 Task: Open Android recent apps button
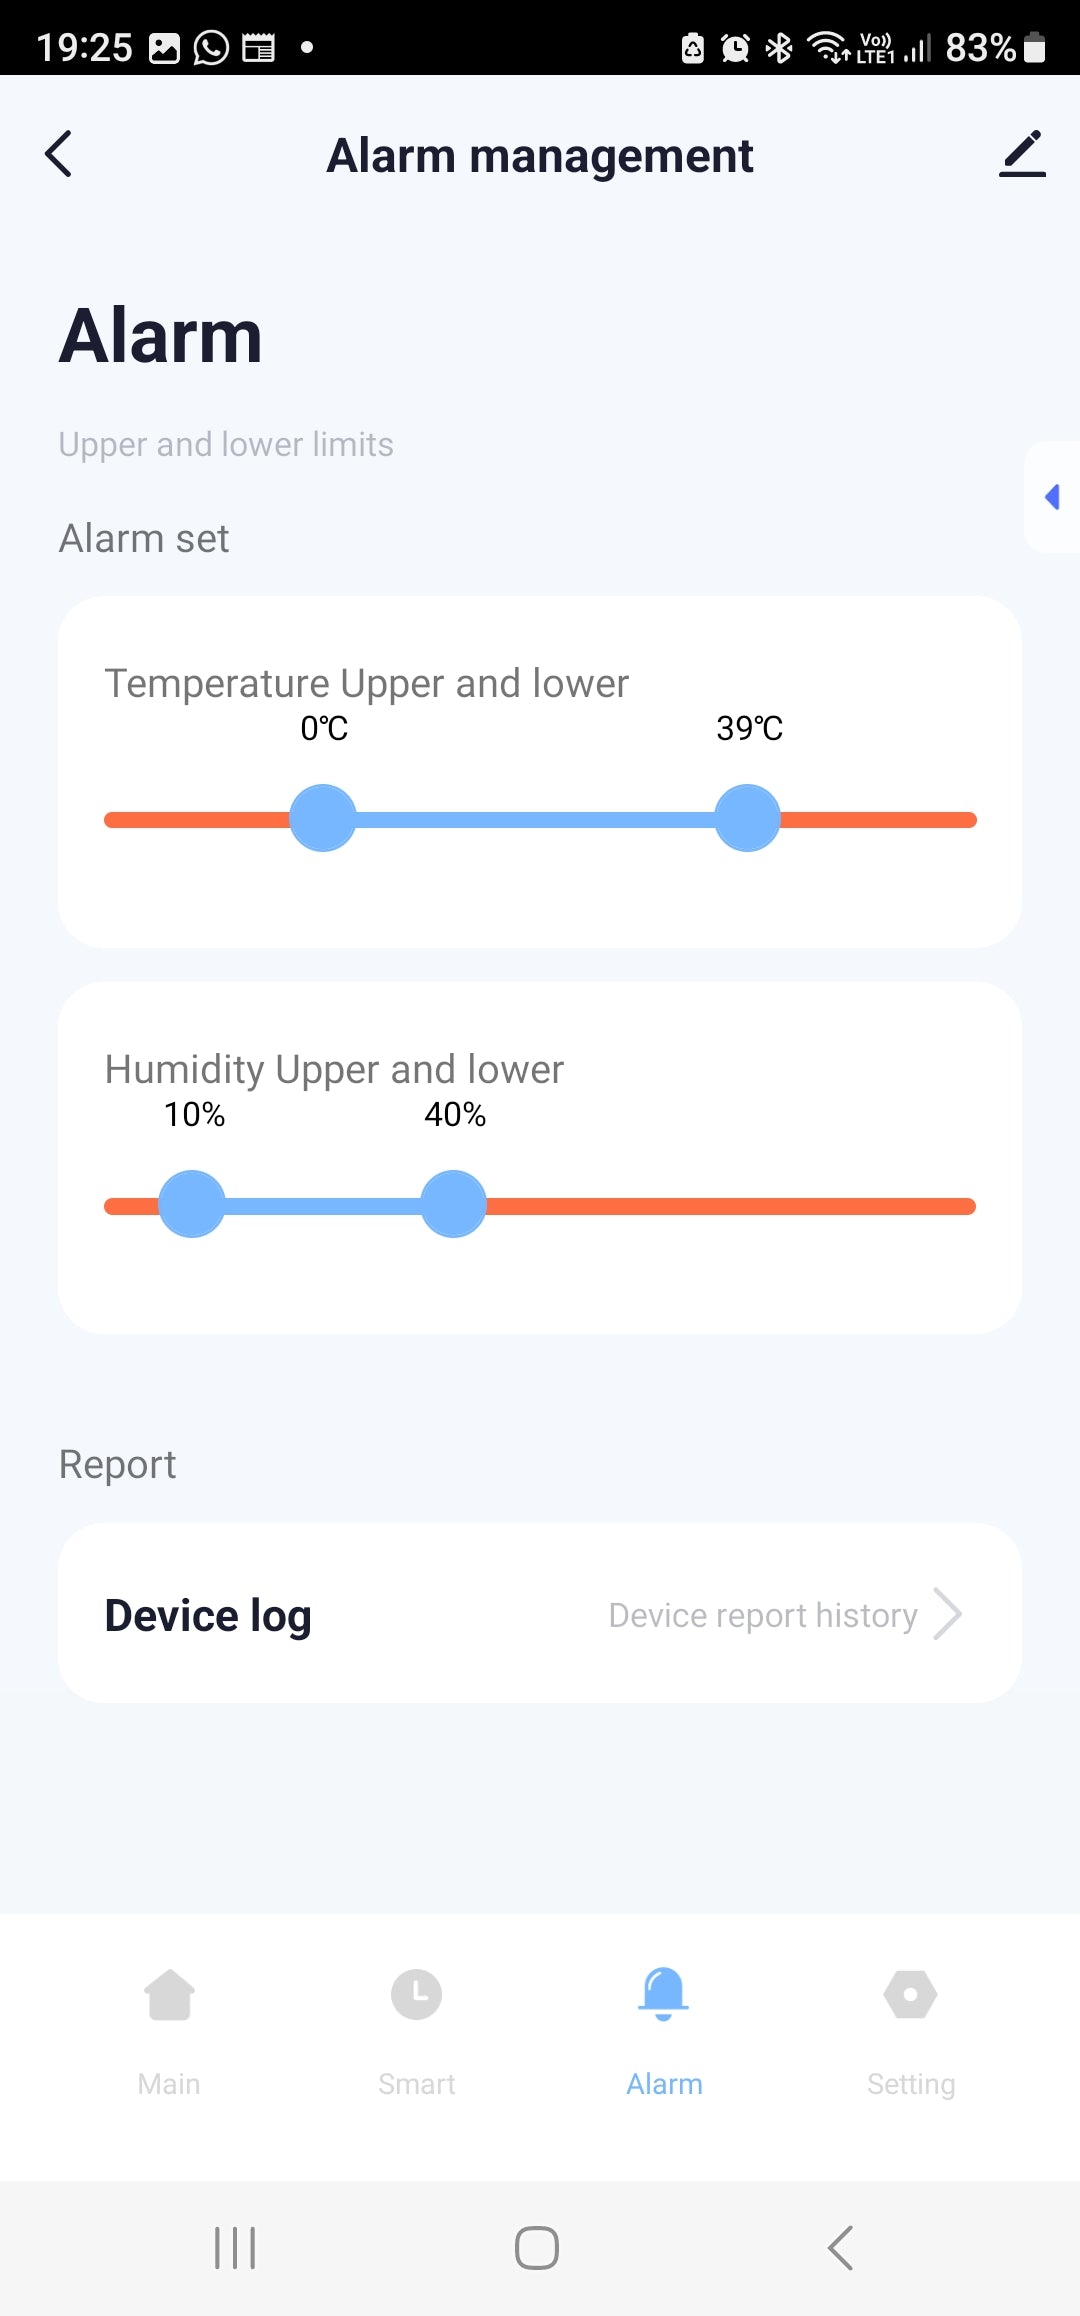coord(236,2248)
